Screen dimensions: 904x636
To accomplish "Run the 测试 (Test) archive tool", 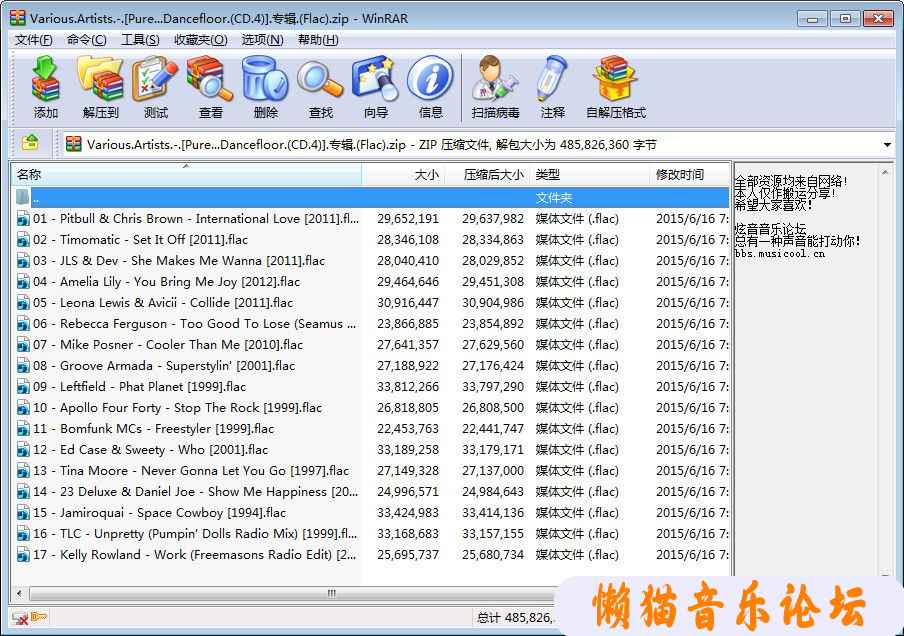I will pyautogui.click(x=156, y=87).
